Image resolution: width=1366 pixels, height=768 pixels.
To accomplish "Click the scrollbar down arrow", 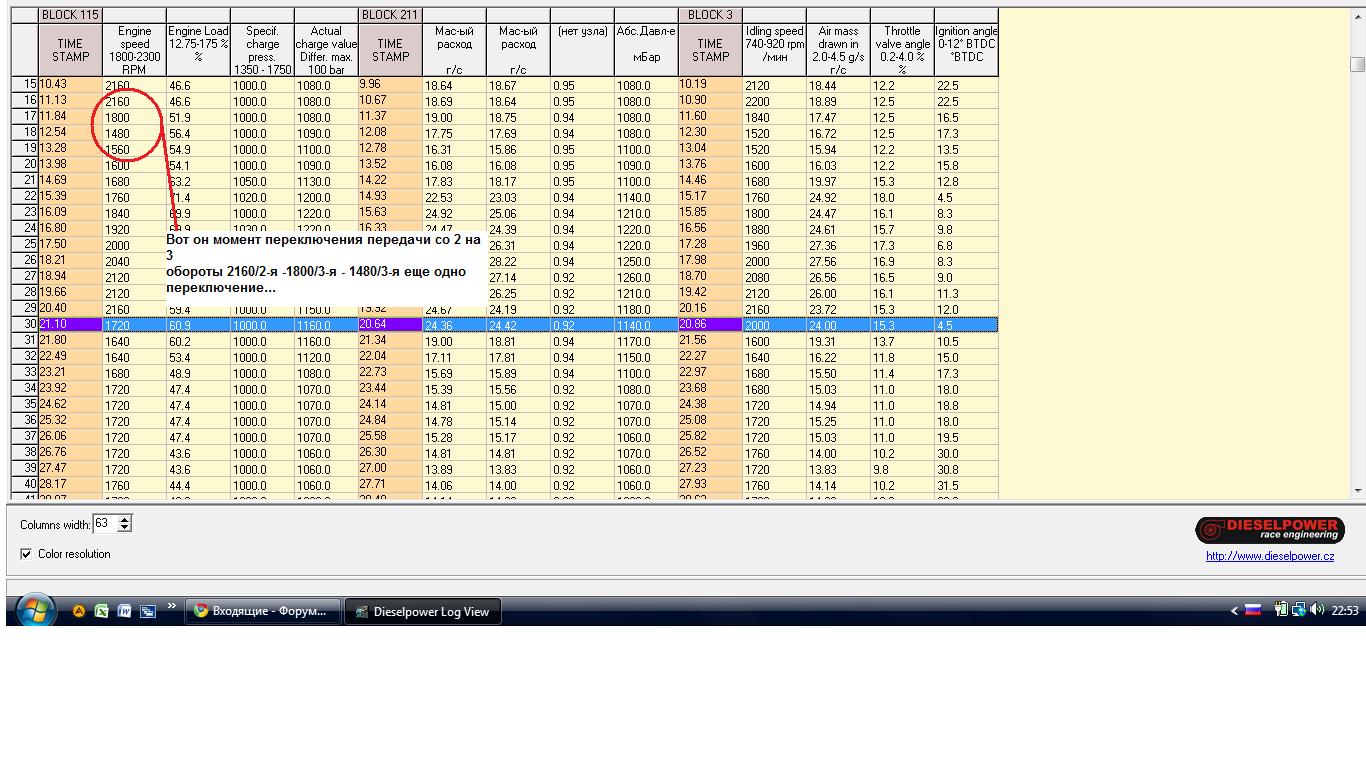I will point(1357,490).
